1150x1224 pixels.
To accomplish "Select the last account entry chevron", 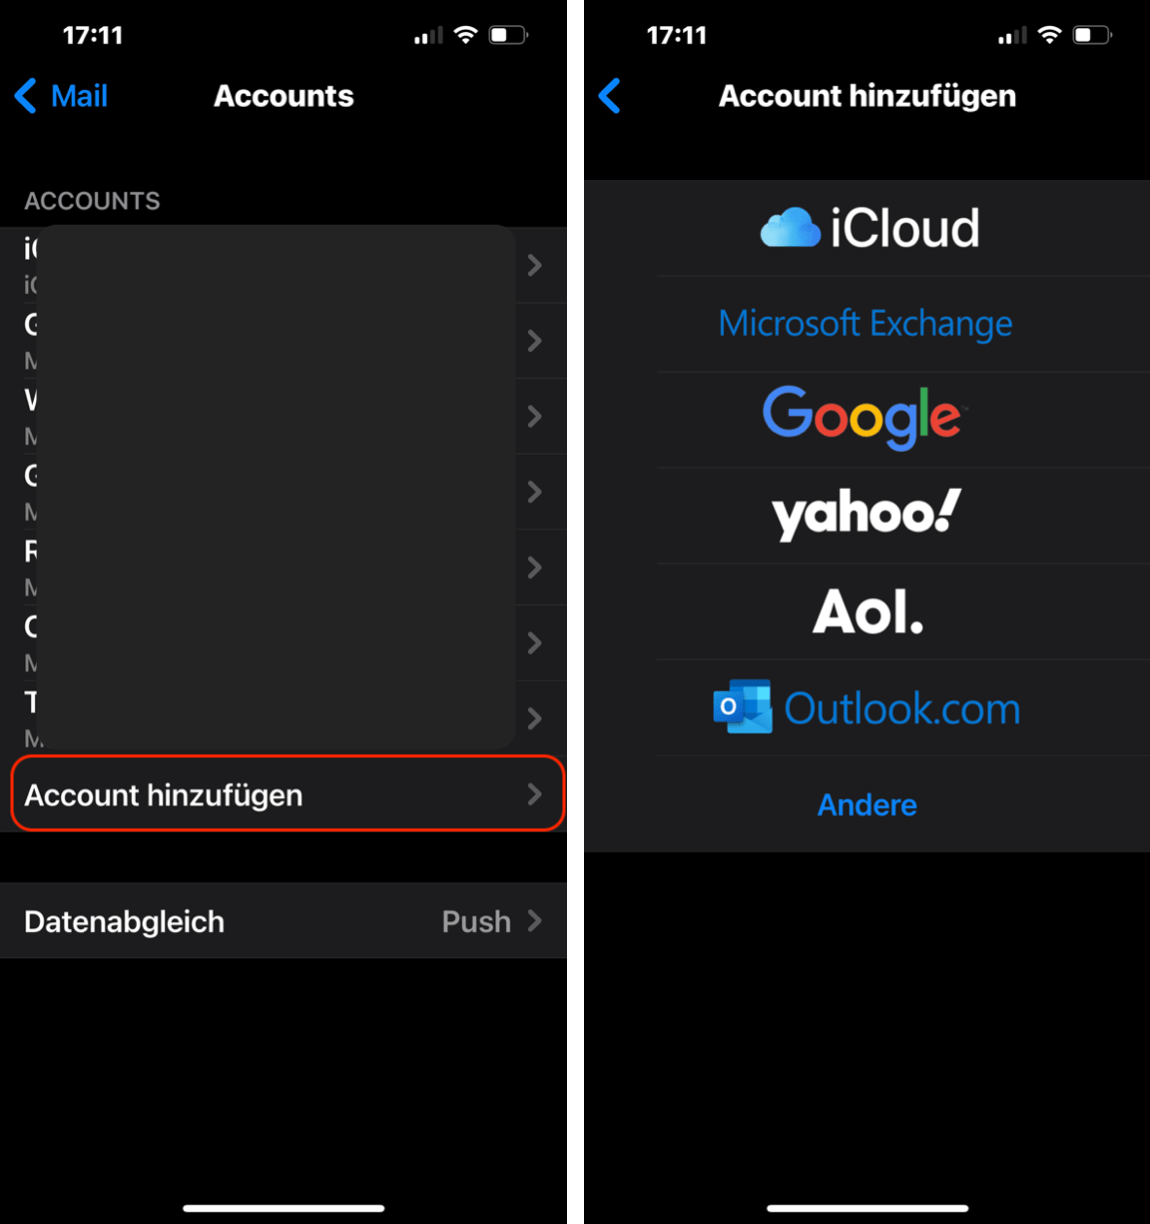I will pos(536,718).
